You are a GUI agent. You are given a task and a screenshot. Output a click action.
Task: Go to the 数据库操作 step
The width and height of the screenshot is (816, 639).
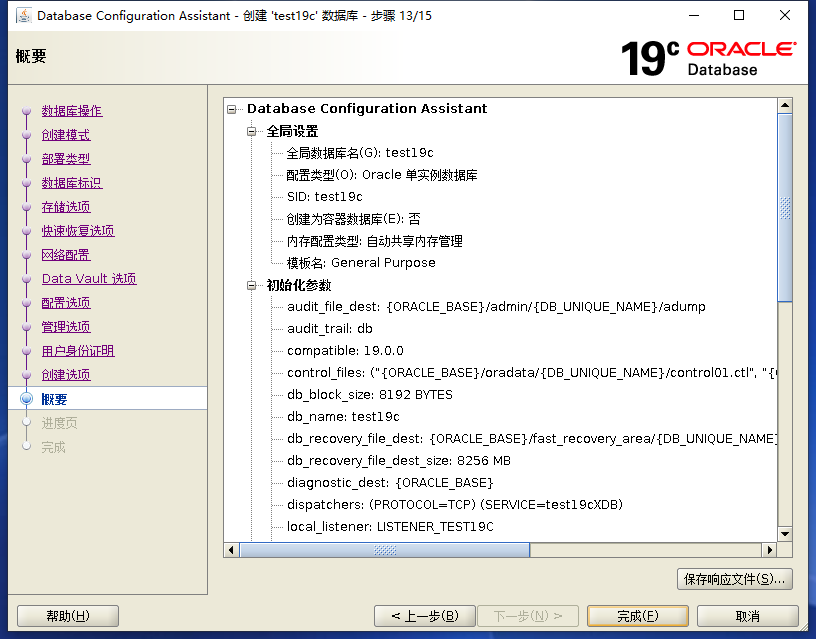click(x=72, y=111)
